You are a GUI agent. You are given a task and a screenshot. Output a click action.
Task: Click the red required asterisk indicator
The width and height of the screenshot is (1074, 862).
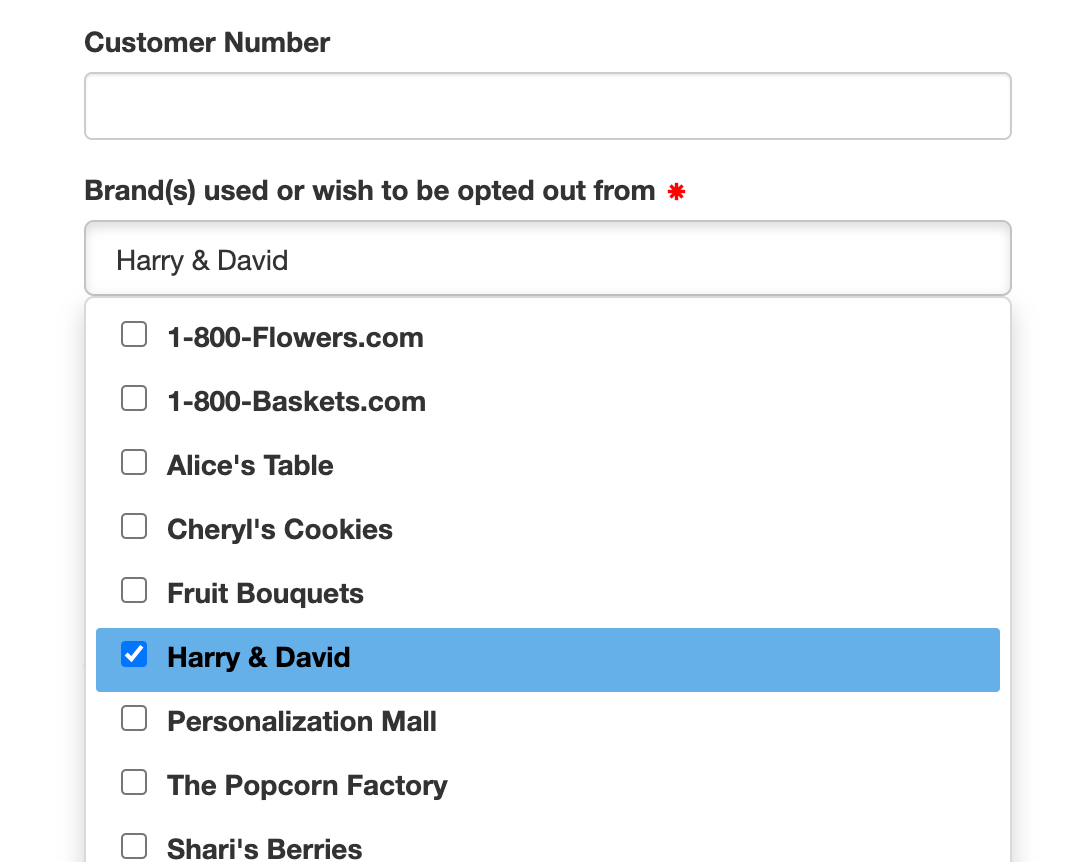(x=678, y=192)
